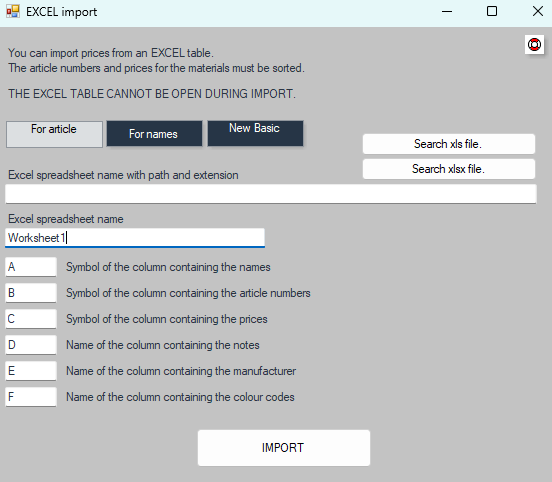552x482 pixels.
Task: Click 'Symbol of the column containing the article numbers' label
Action: (188, 293)
